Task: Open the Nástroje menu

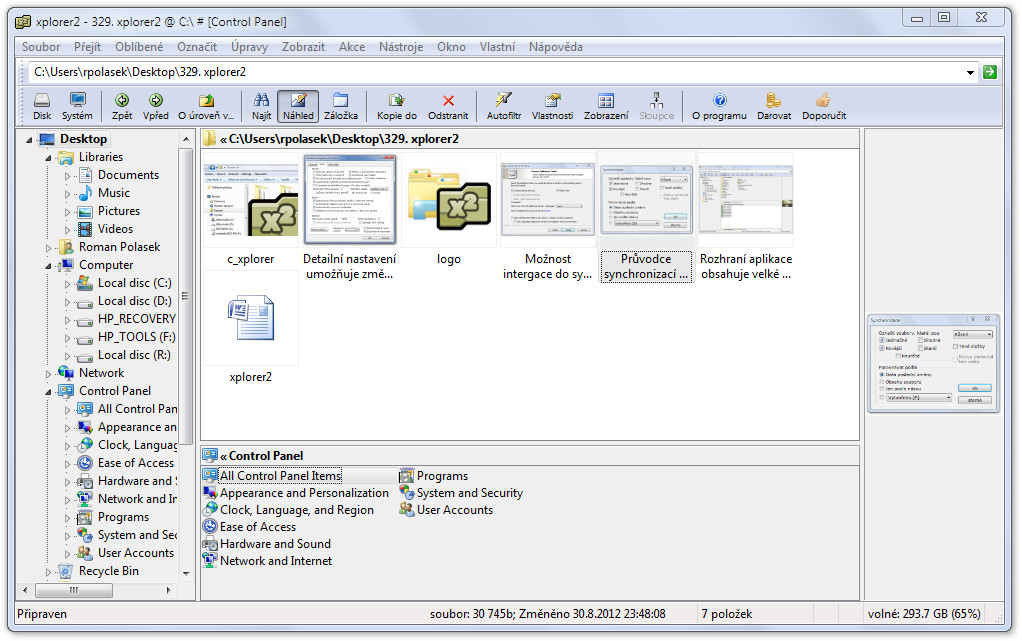Action: point(401,47)
